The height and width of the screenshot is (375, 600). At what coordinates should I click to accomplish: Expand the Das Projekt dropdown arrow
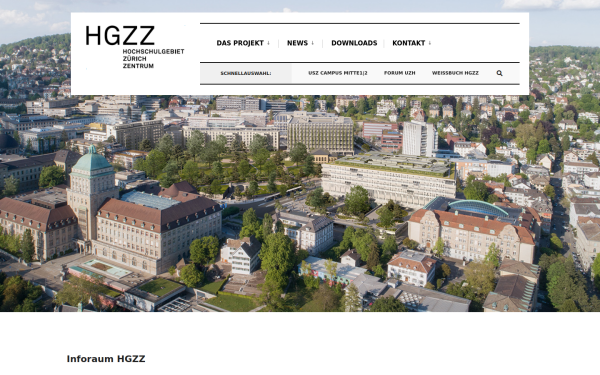pos(268,43)
